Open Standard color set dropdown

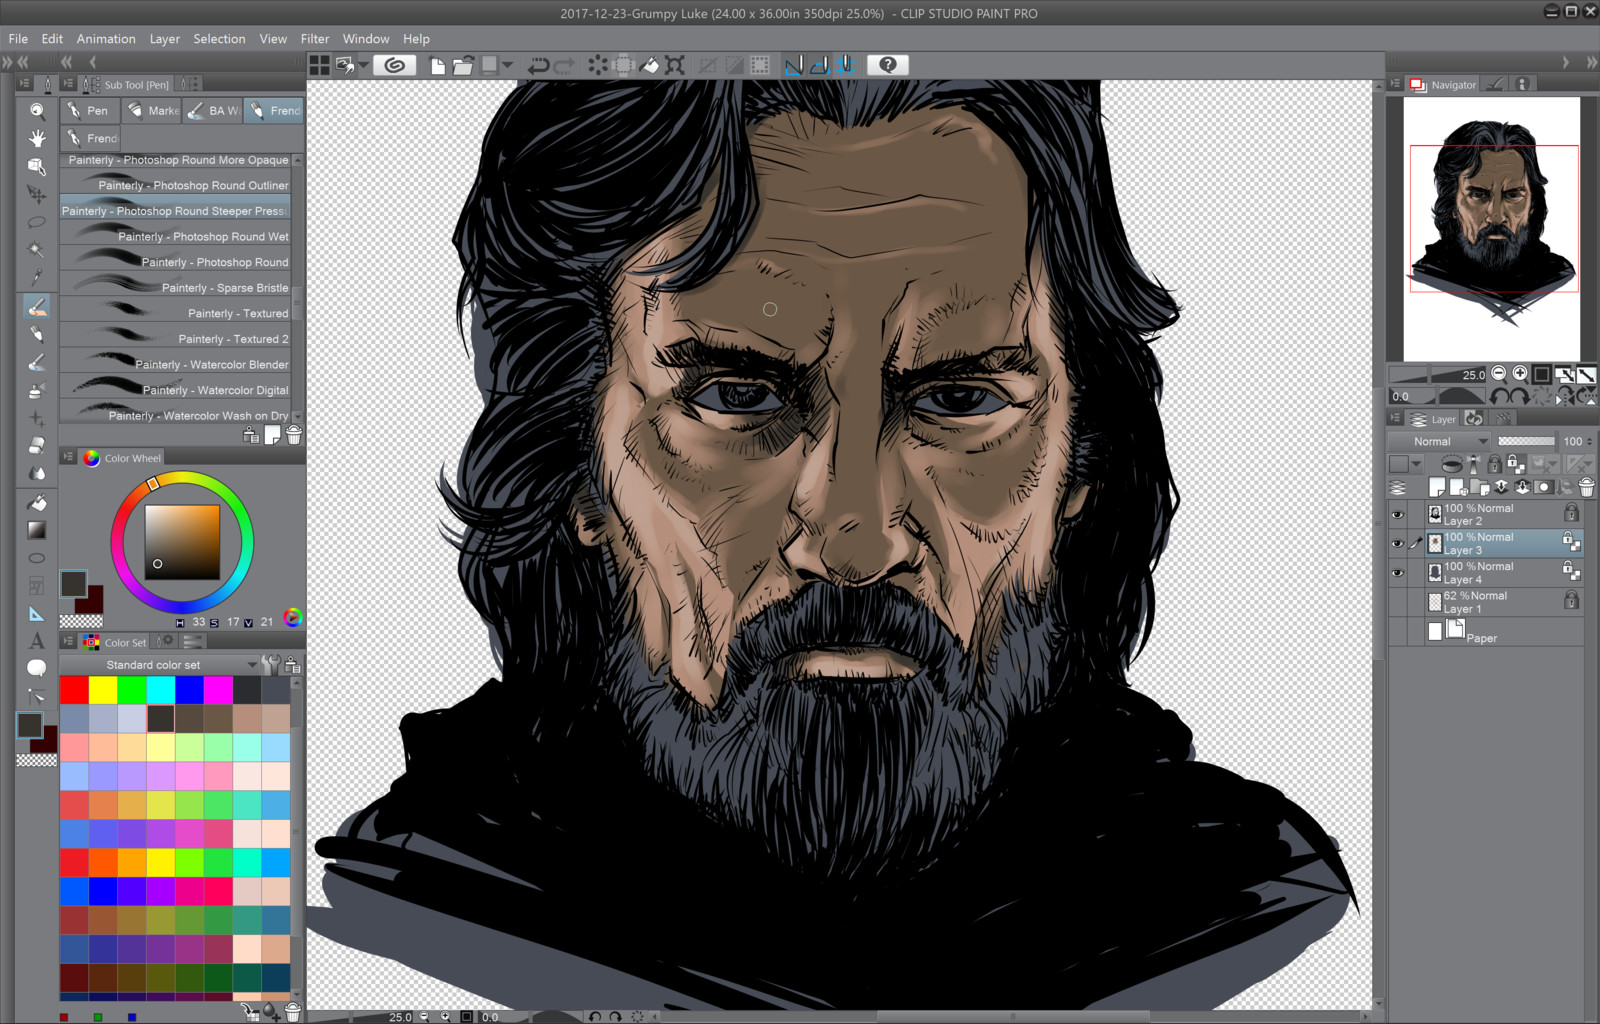point(161,665)
